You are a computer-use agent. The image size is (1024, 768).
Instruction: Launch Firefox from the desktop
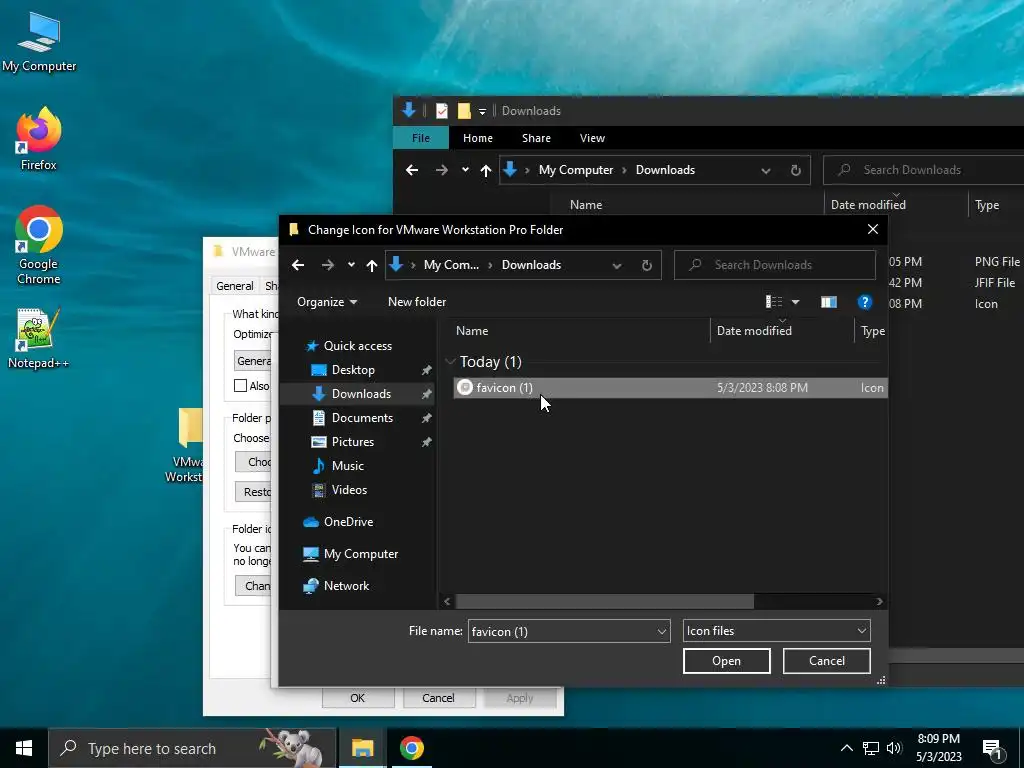(x=39, y=139)
